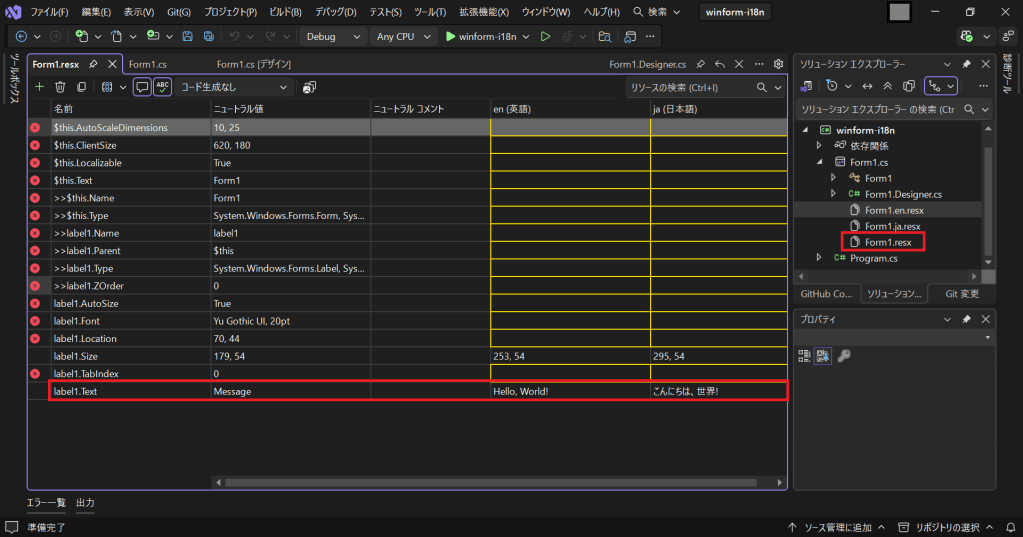Click the collapse all icon in Solution Explorer
Viewport: 1023px width, 537px height.
click(x=887, y=86)
